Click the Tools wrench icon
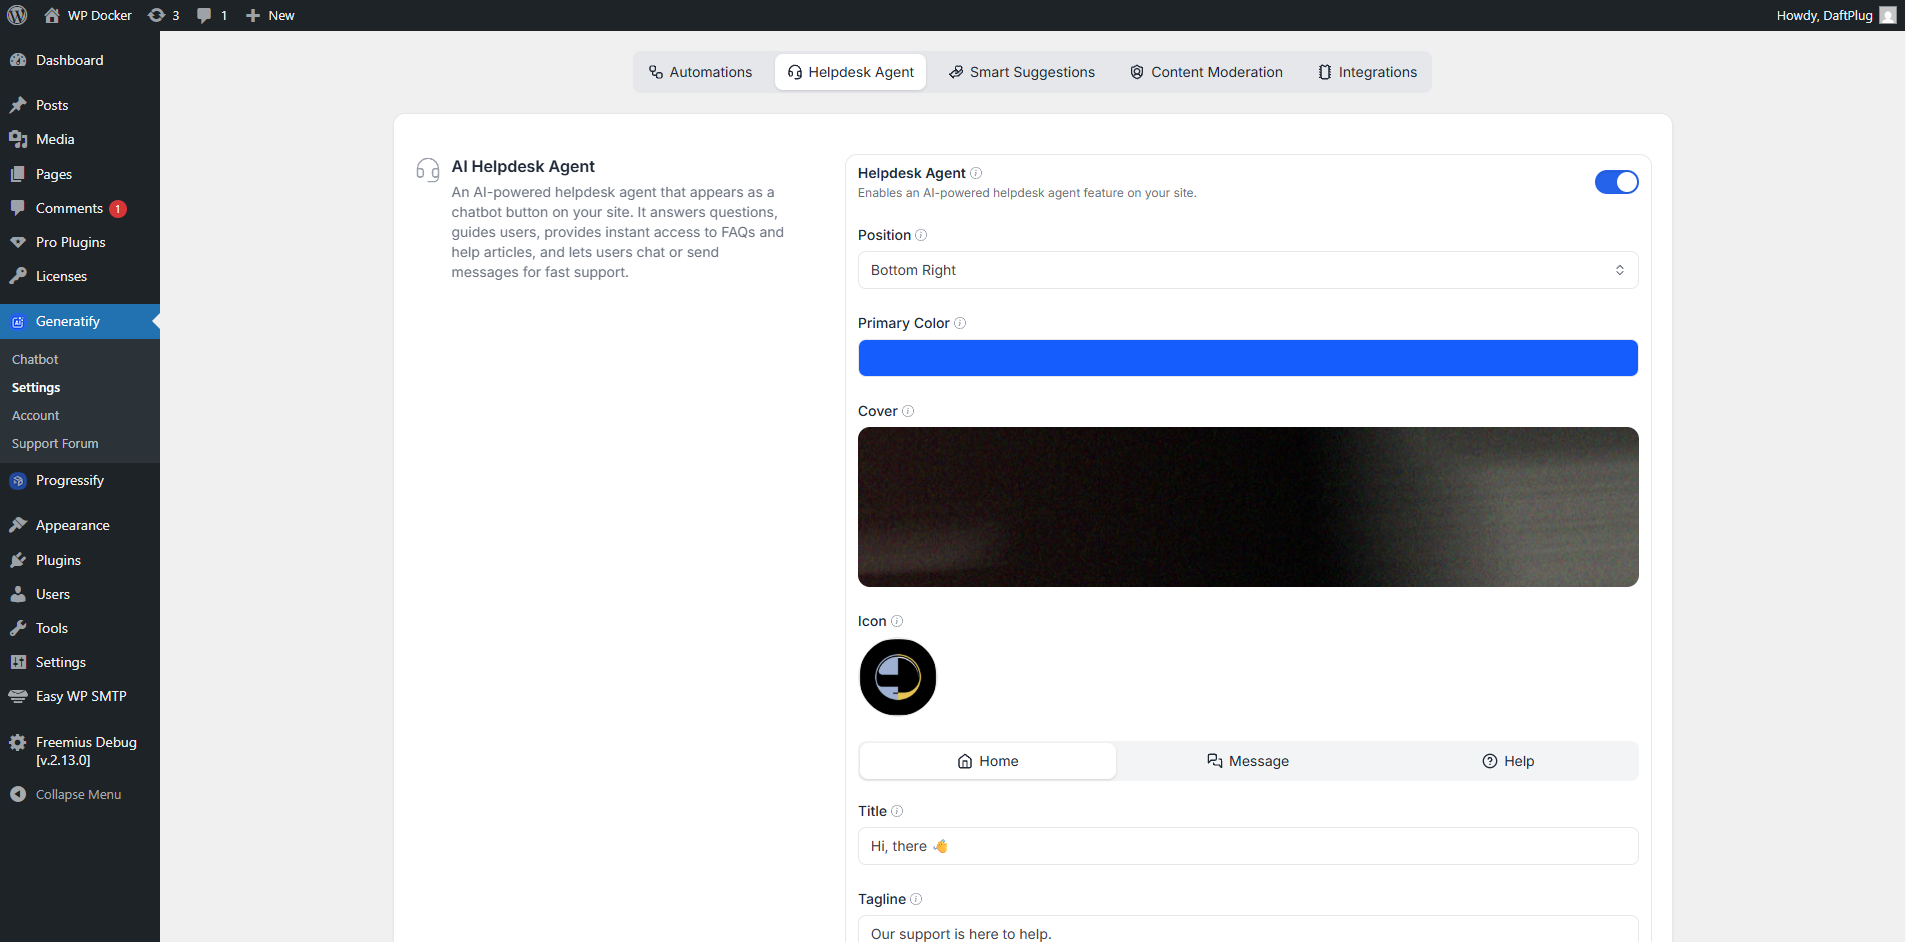The width and height of the screenshot is (1907, 942). click(x=18, y=628)
